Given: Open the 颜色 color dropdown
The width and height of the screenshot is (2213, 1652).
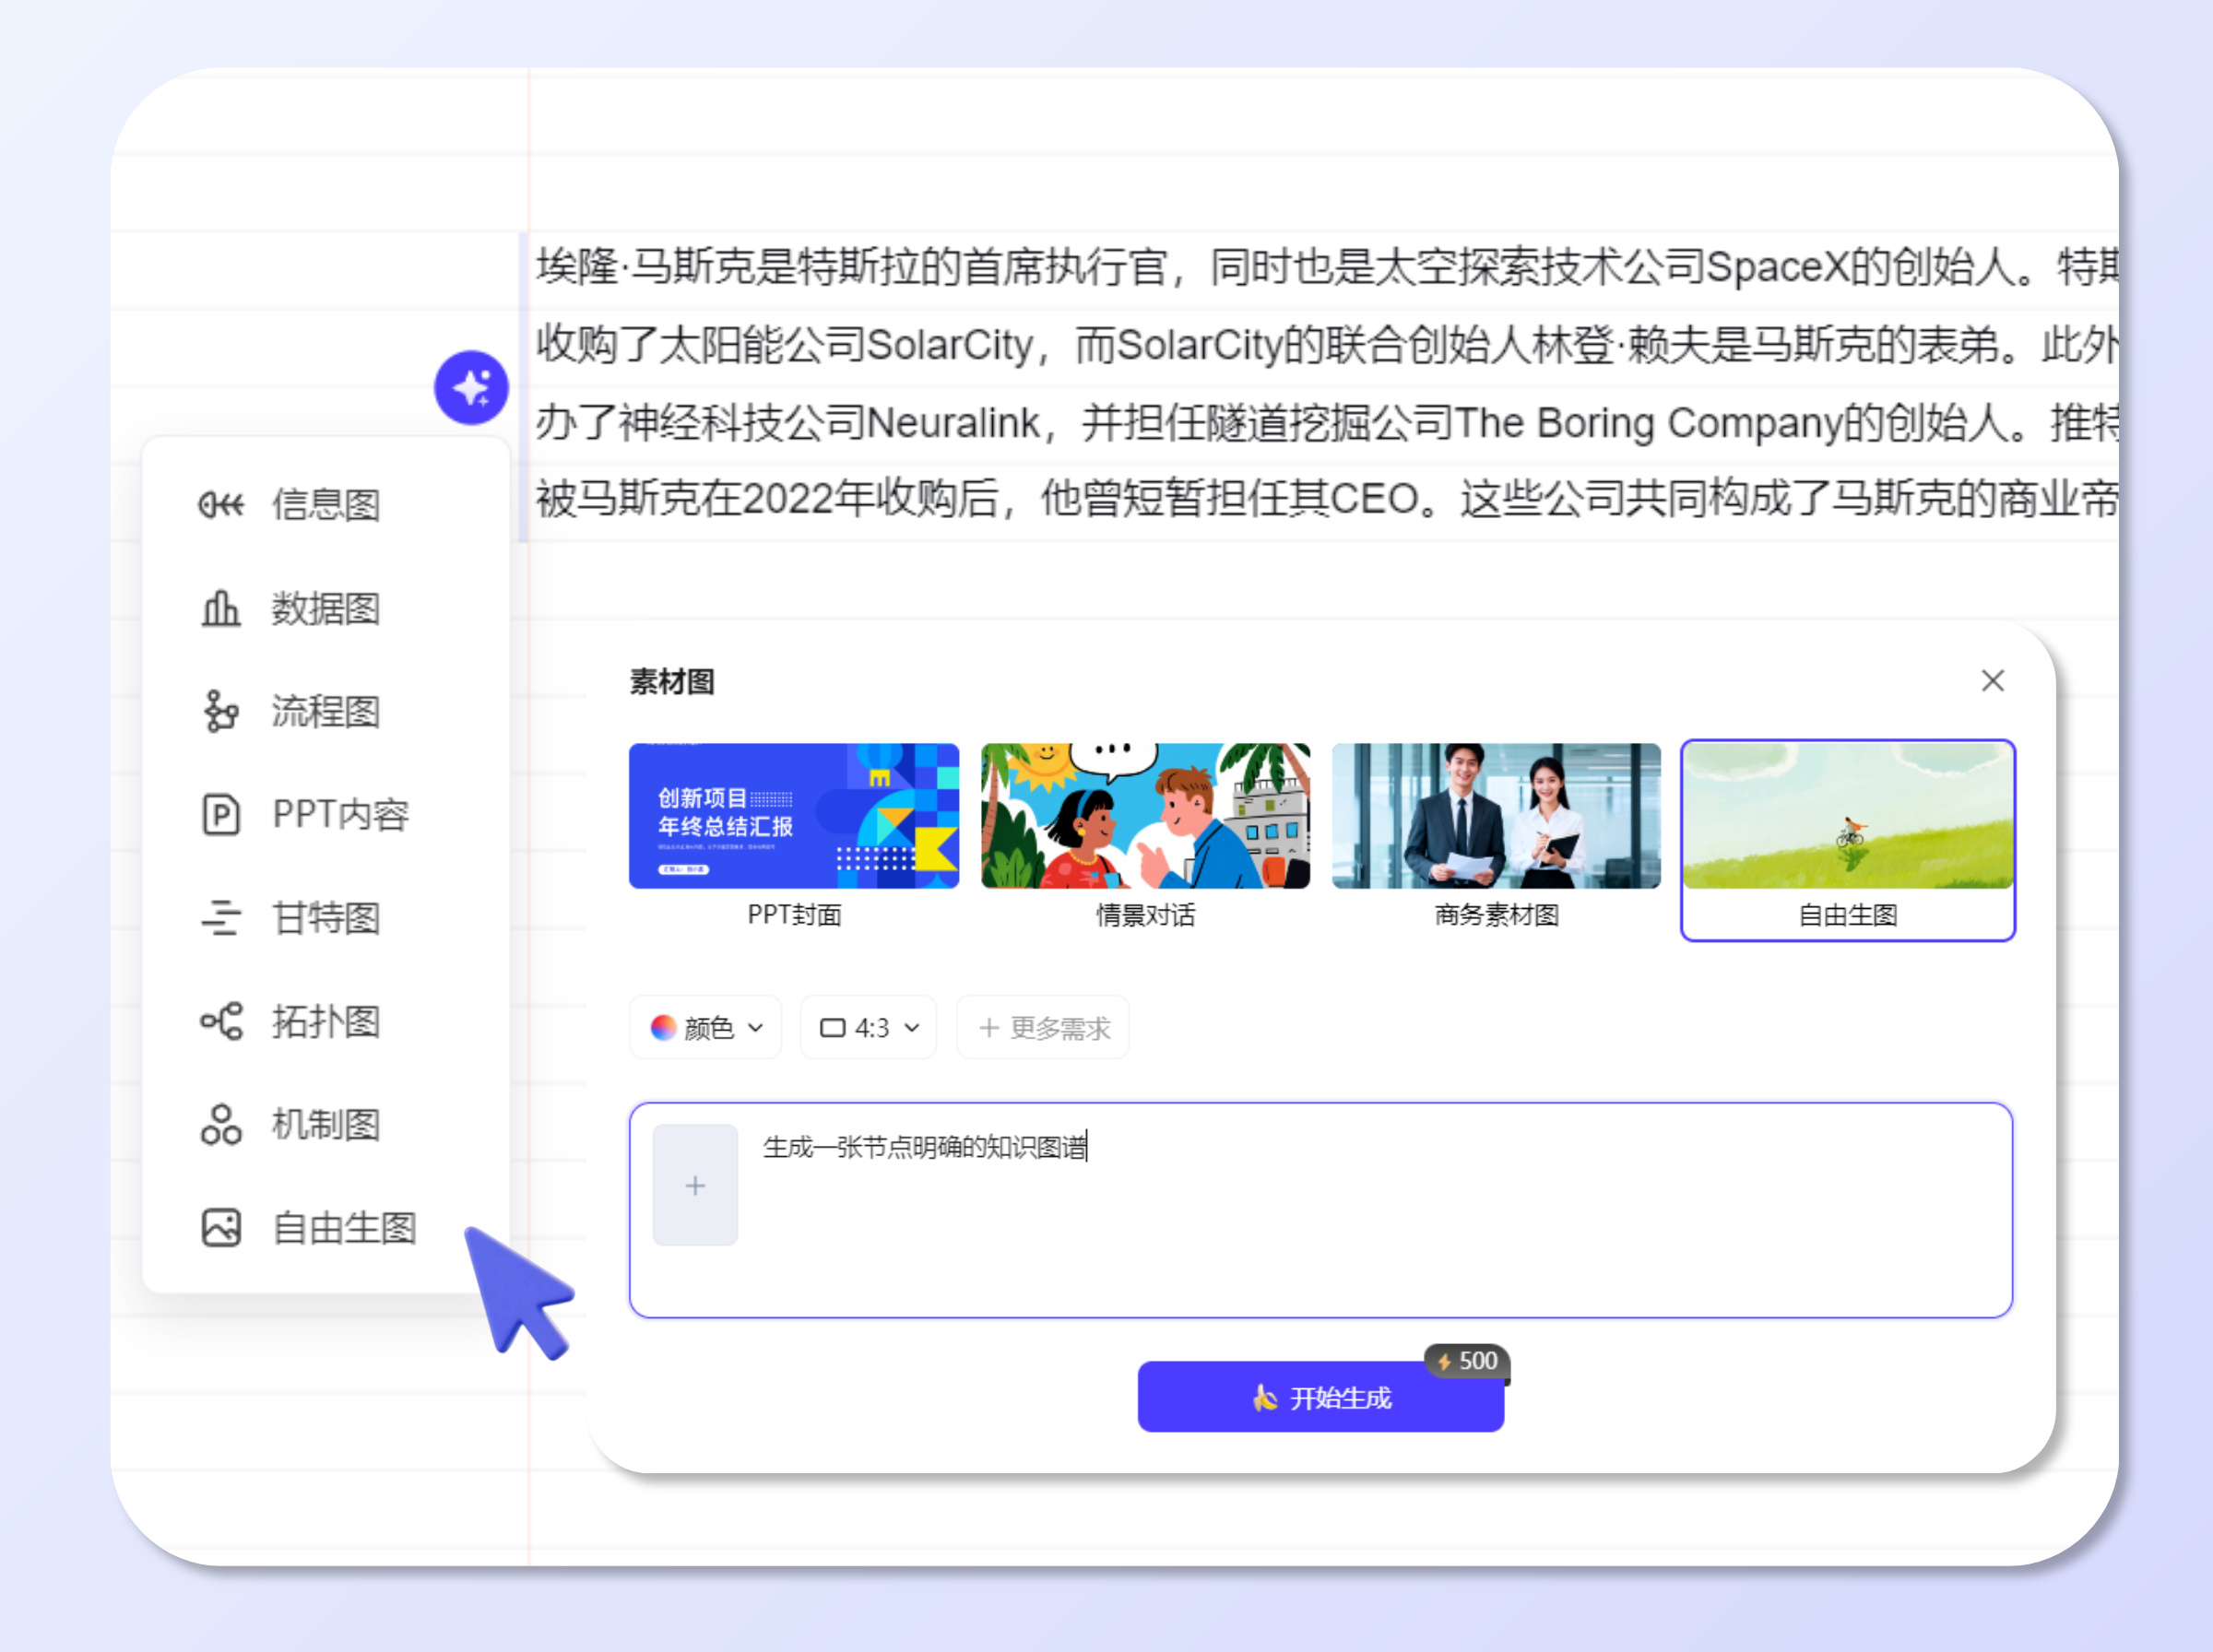Looking at the screenshot, I should 705,1027.
